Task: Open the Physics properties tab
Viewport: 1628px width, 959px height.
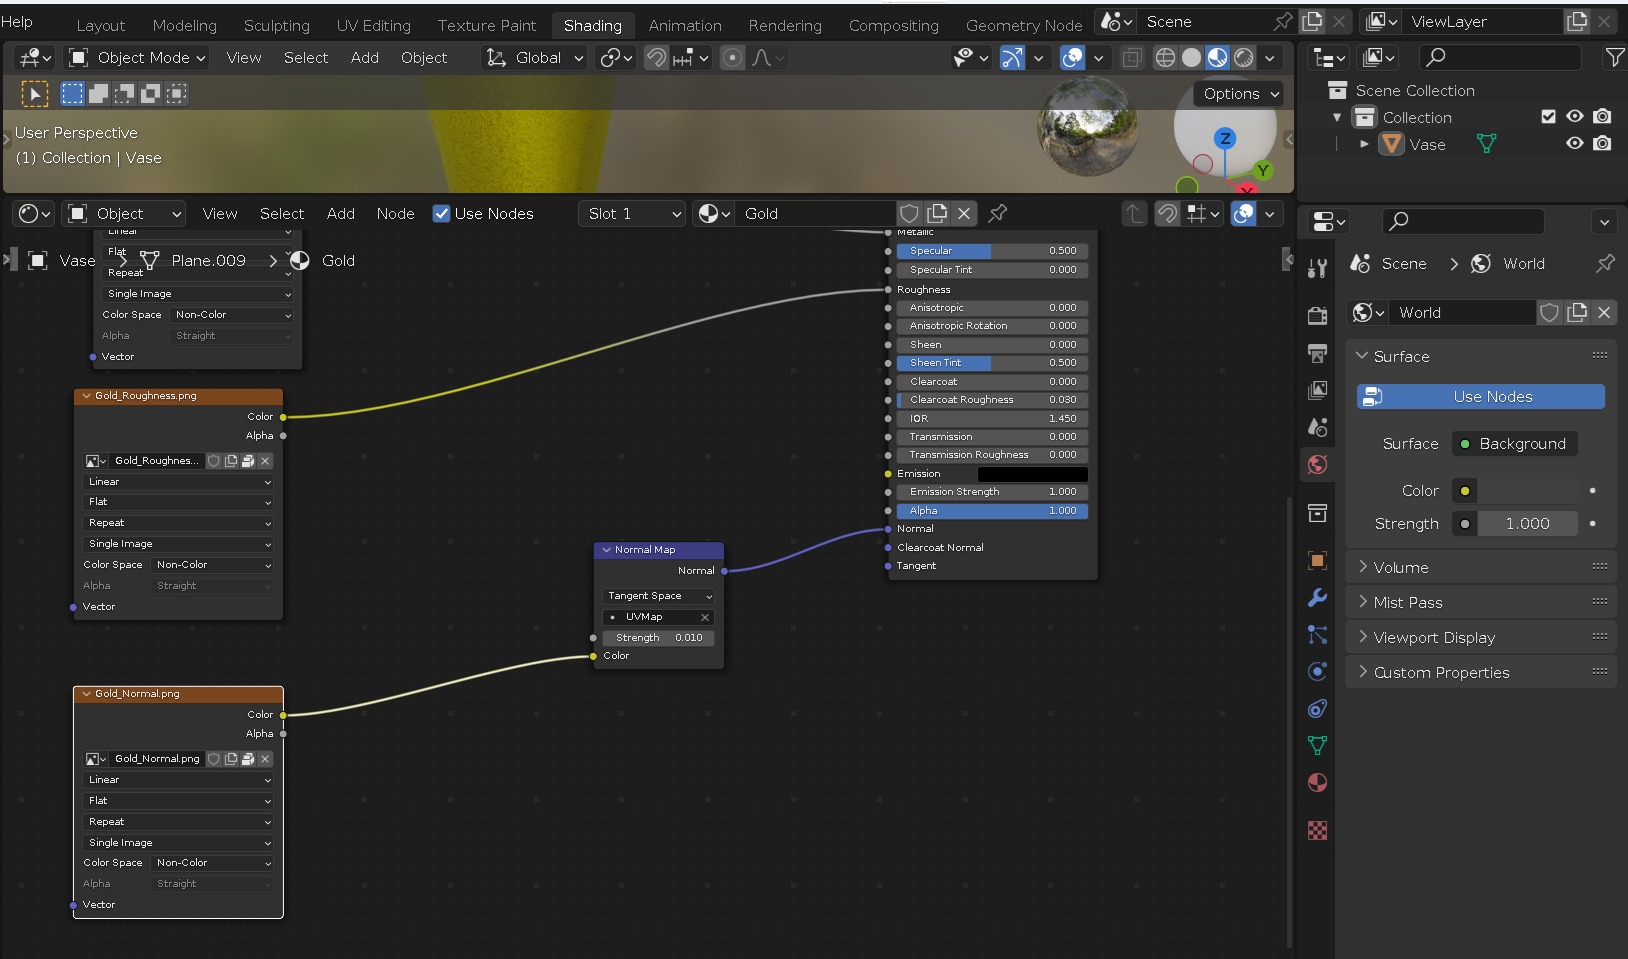Action: [1317, 671]
